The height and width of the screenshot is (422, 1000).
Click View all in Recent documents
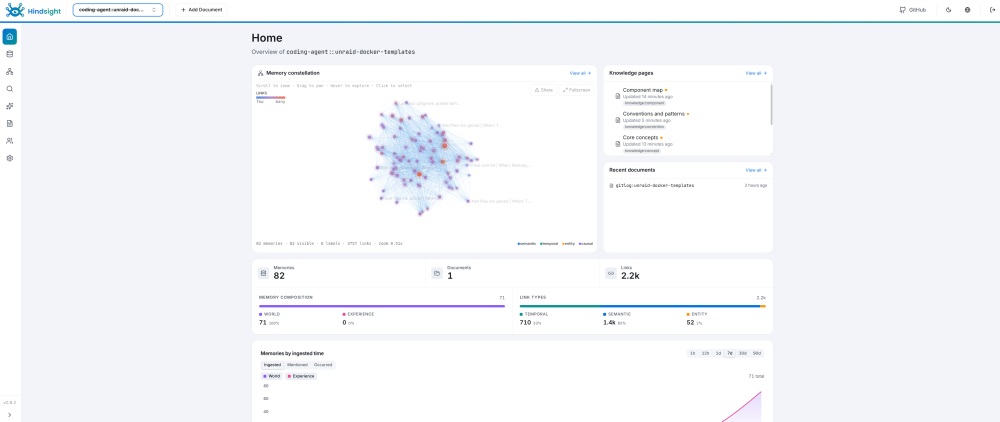tap(756, 170)
